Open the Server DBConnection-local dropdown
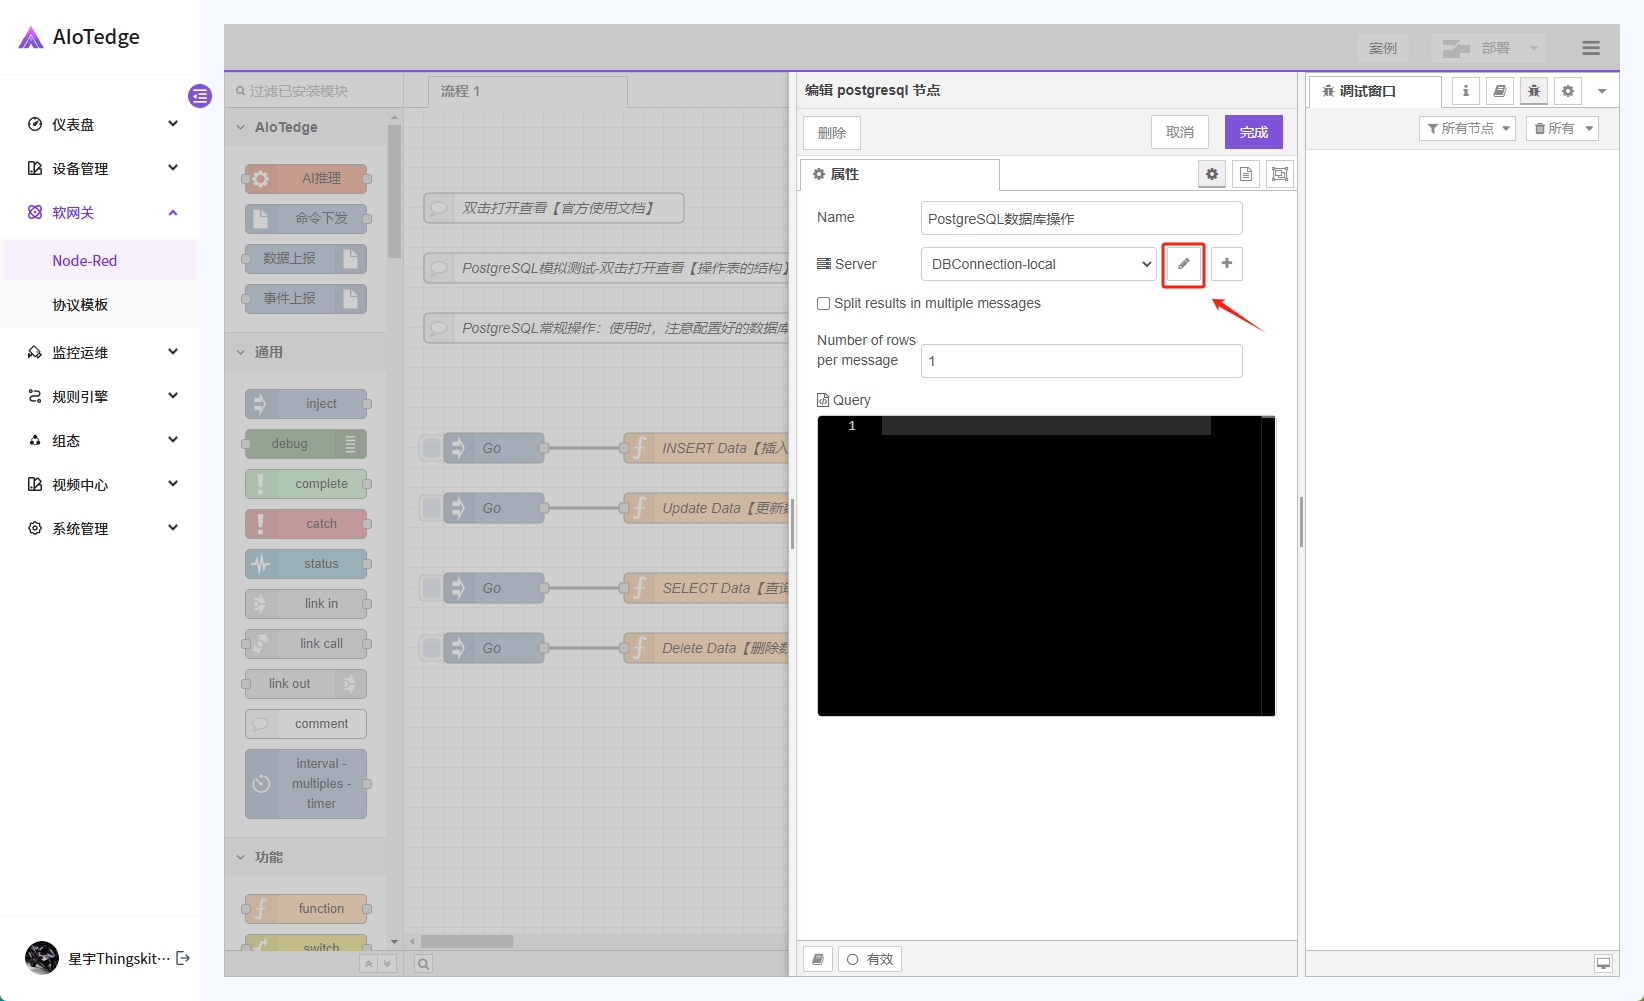 pos(1038,264)
